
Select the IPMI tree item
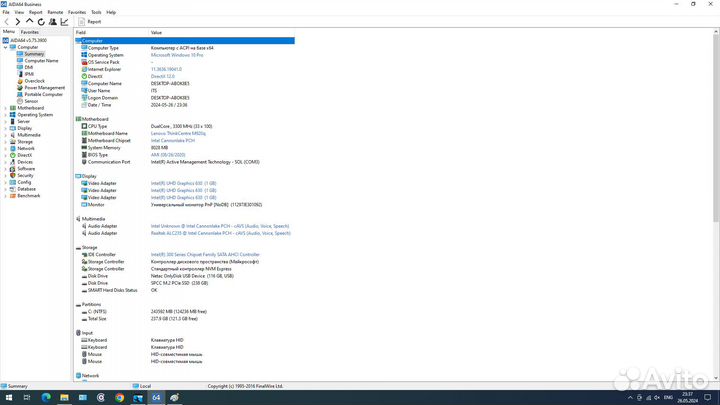[x=29, y=74]
